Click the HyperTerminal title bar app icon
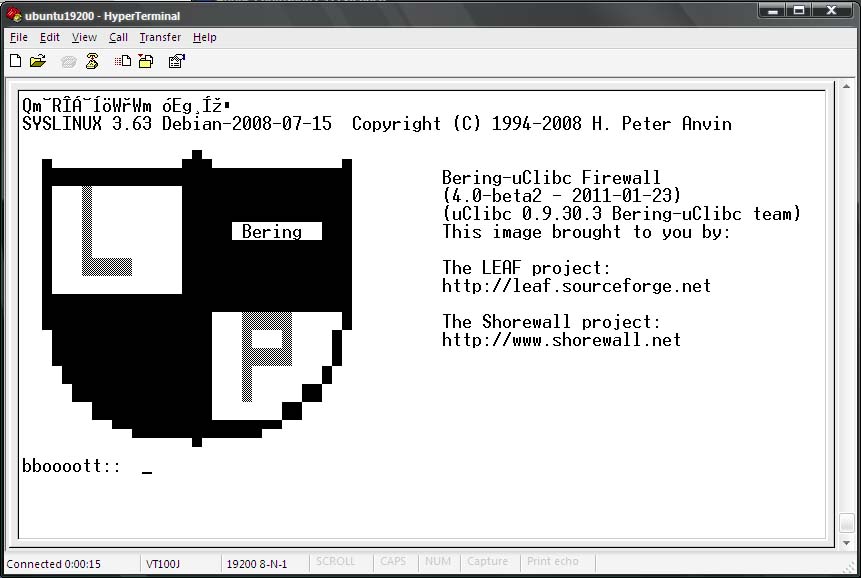This screenshot has width=861, height=578. 14,15
